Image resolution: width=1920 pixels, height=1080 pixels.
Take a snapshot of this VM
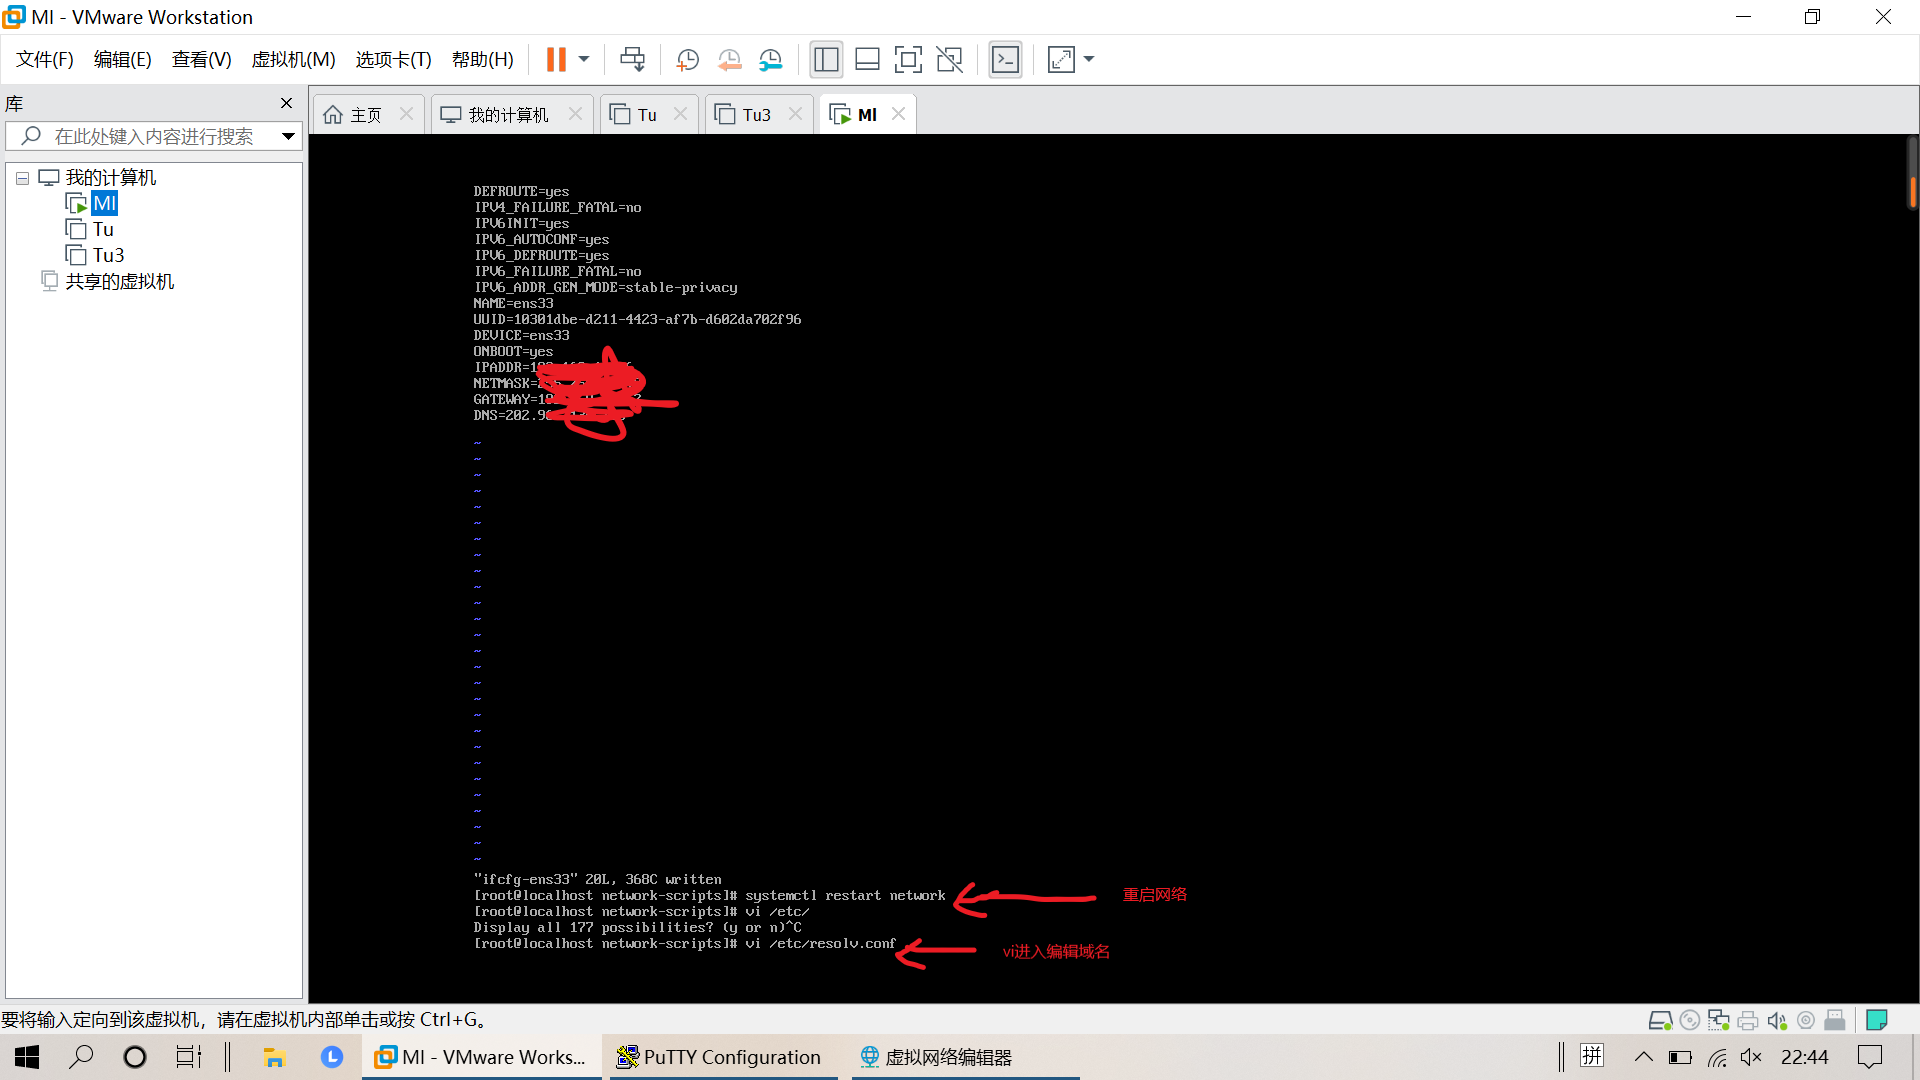[687, 60]
